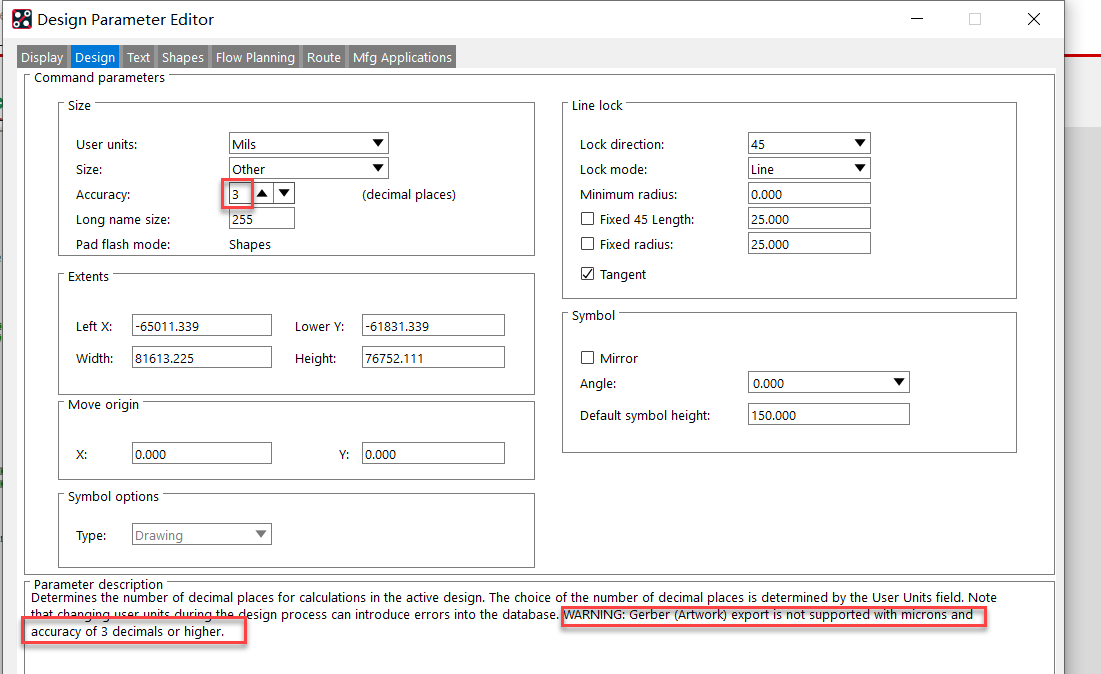Uncheck the Tangent checkbox

pos(588,274)
